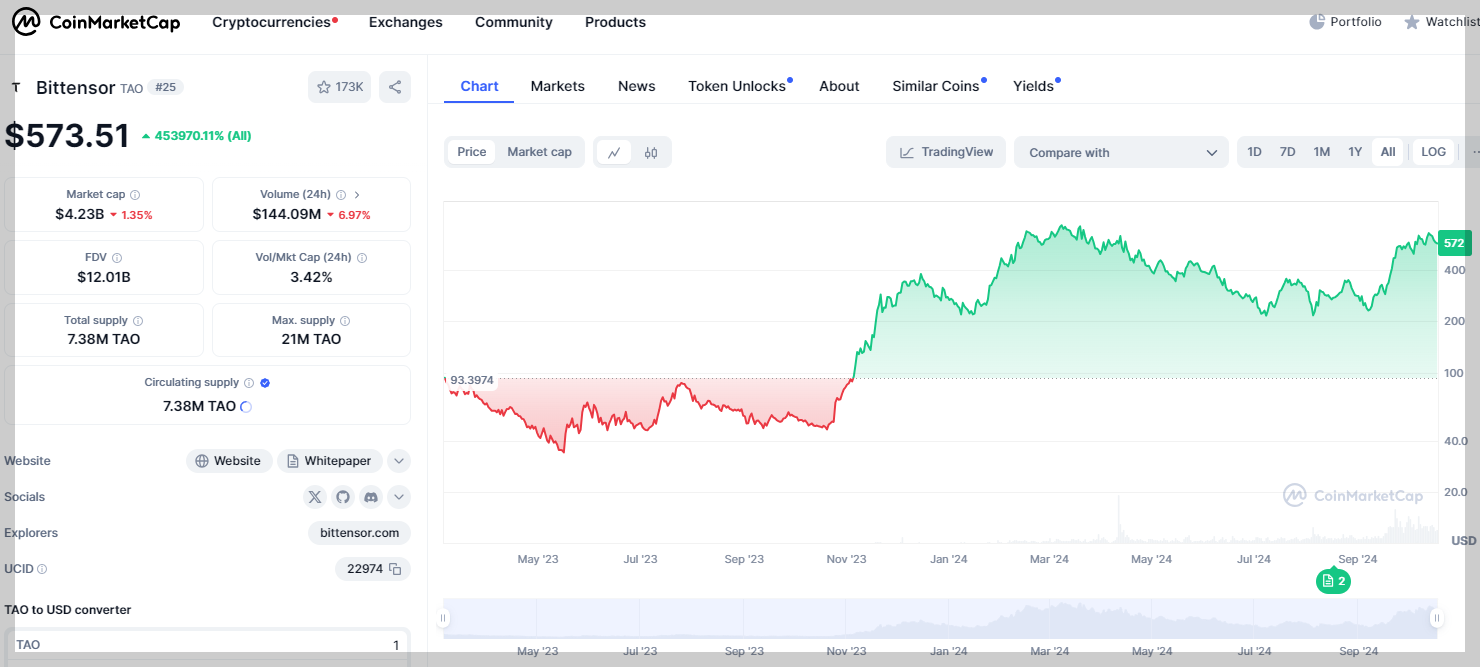This screenshot has width=1480, height=667.
Task: Click the news marker badge with 2
Action: pos(1333,581)
